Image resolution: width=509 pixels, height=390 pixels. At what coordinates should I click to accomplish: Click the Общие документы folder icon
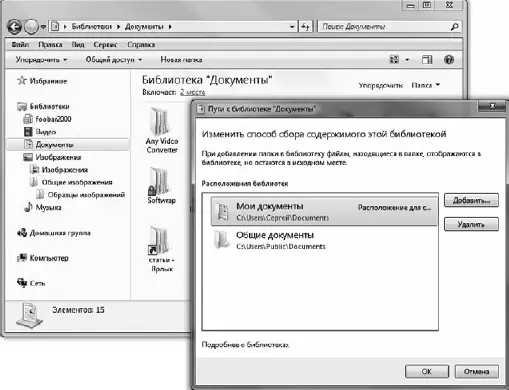coord(222,240)
